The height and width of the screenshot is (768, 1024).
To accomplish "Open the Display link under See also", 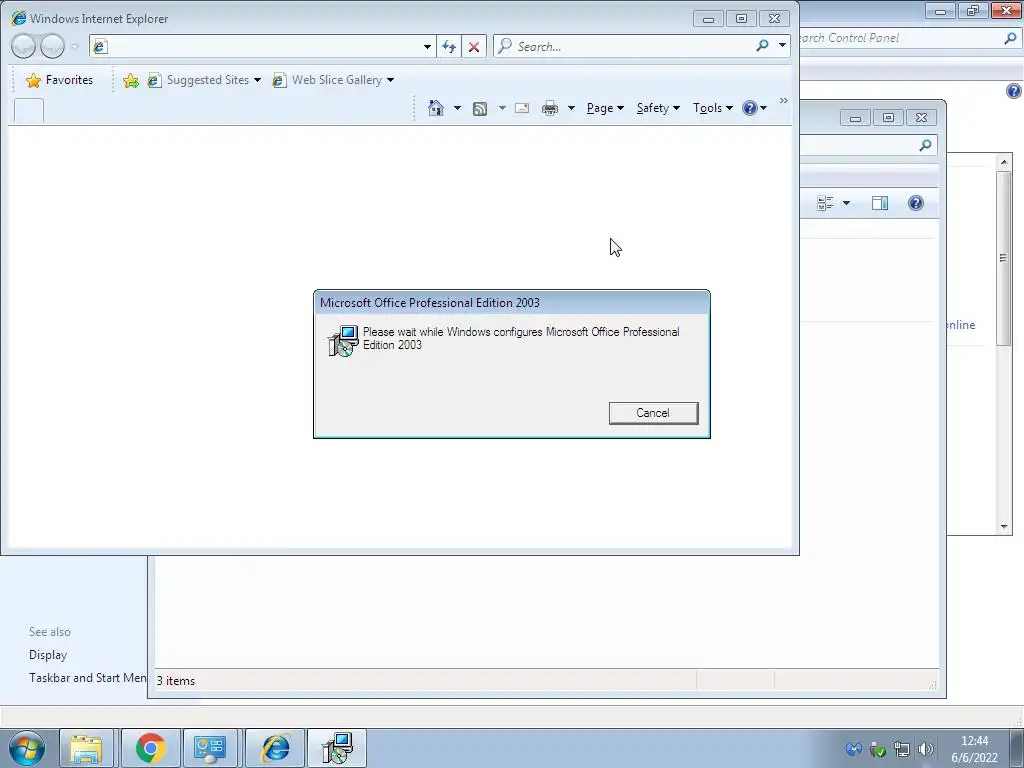I will coord(48,655).
